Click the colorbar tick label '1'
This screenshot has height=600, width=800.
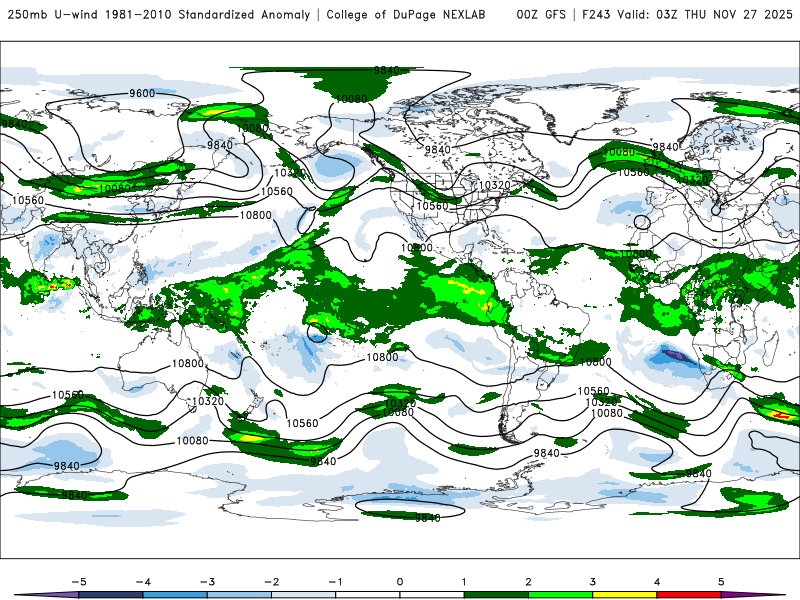coord(464,582)
